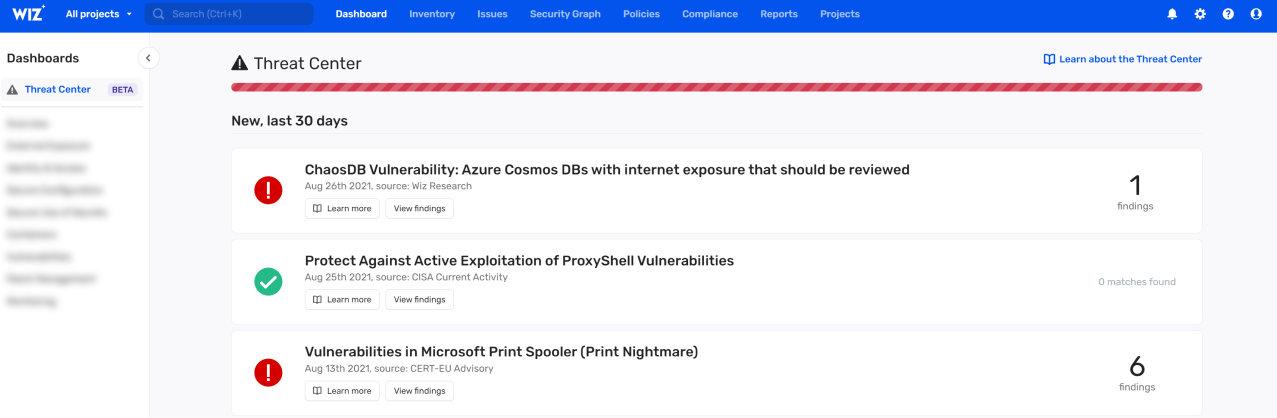Click the 0 matches found text

pos(1137,282)
